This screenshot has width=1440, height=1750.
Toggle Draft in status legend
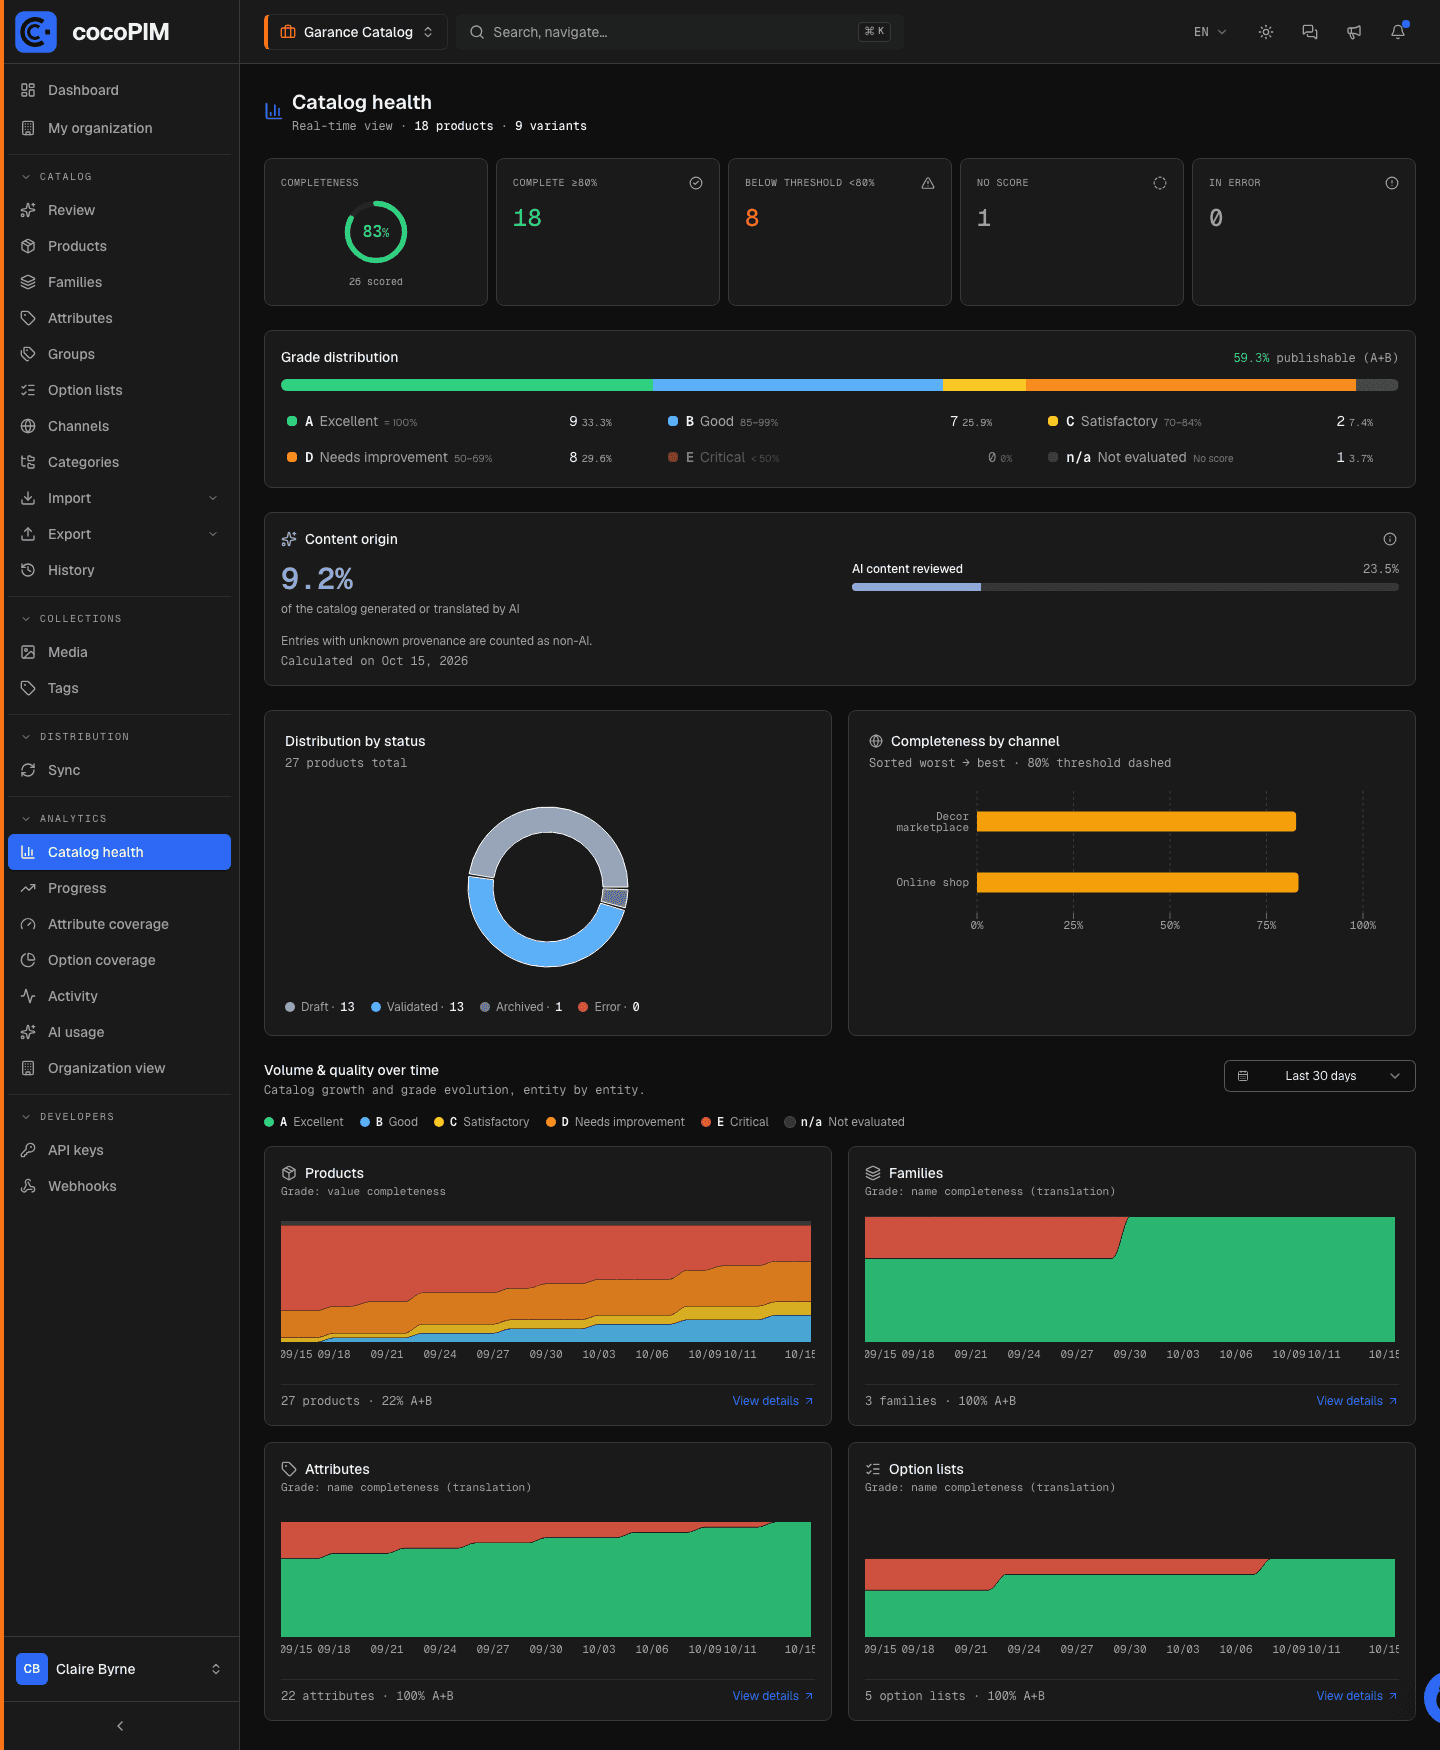point(320,1007)
